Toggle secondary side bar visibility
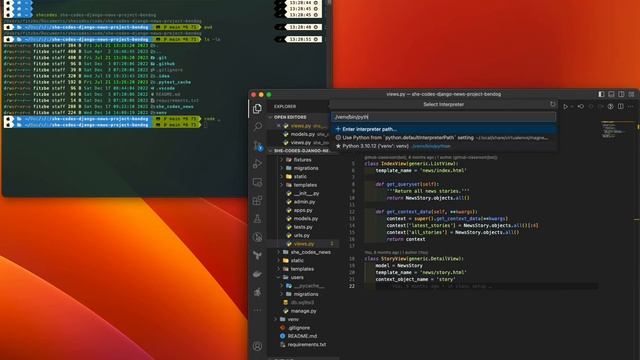640x360 pixels. click(x=621, y=94)
